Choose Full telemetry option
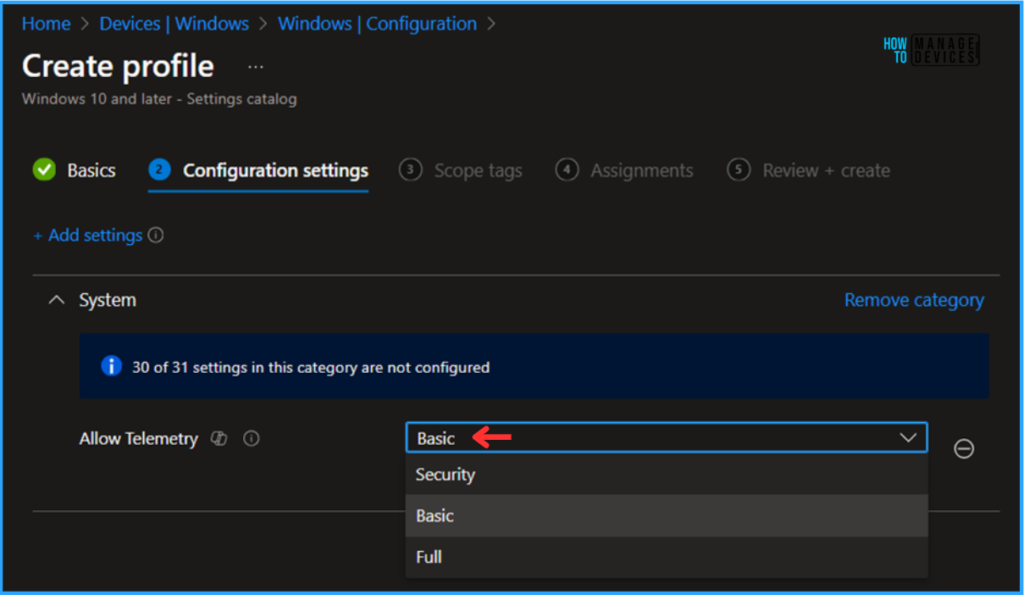Viewport: 1024px width, 595px height. (666, 556)
